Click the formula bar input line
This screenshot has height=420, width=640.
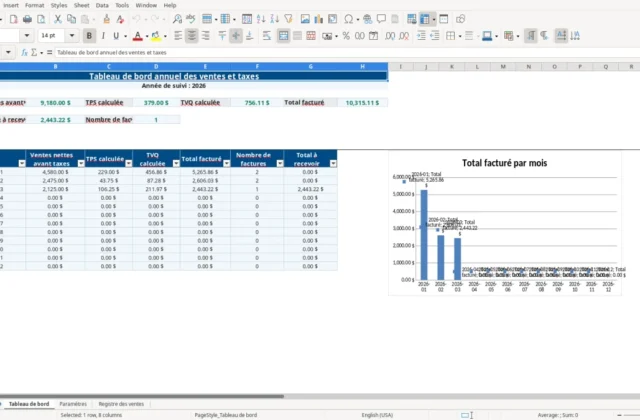[347, 52]
